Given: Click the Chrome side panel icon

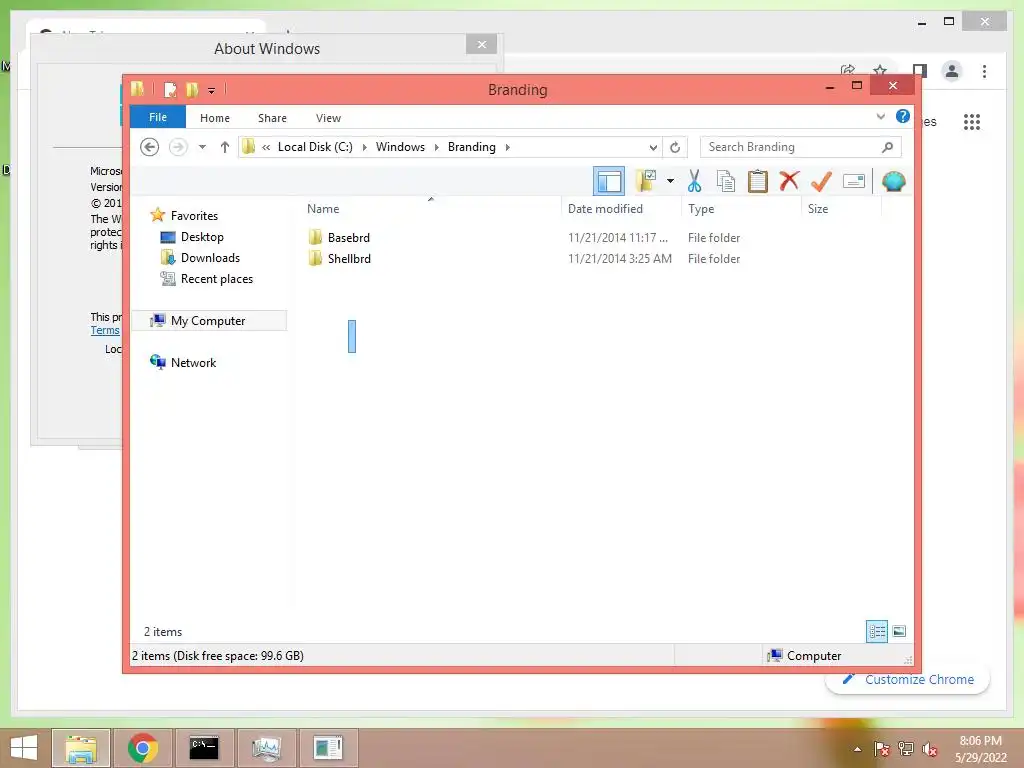Looking at the screenshot, I should click(x=920, y=71).
